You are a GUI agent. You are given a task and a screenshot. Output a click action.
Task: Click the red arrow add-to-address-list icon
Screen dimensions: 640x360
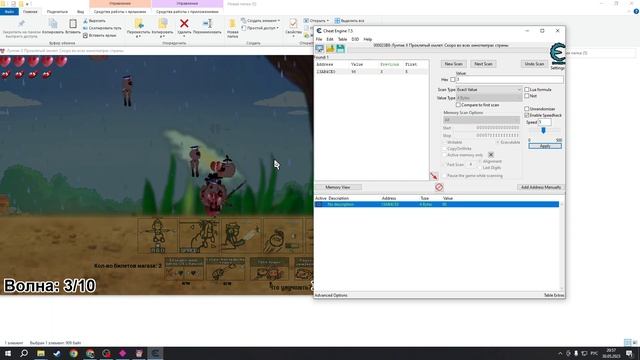pyautogui.click(x=434, y=176)
